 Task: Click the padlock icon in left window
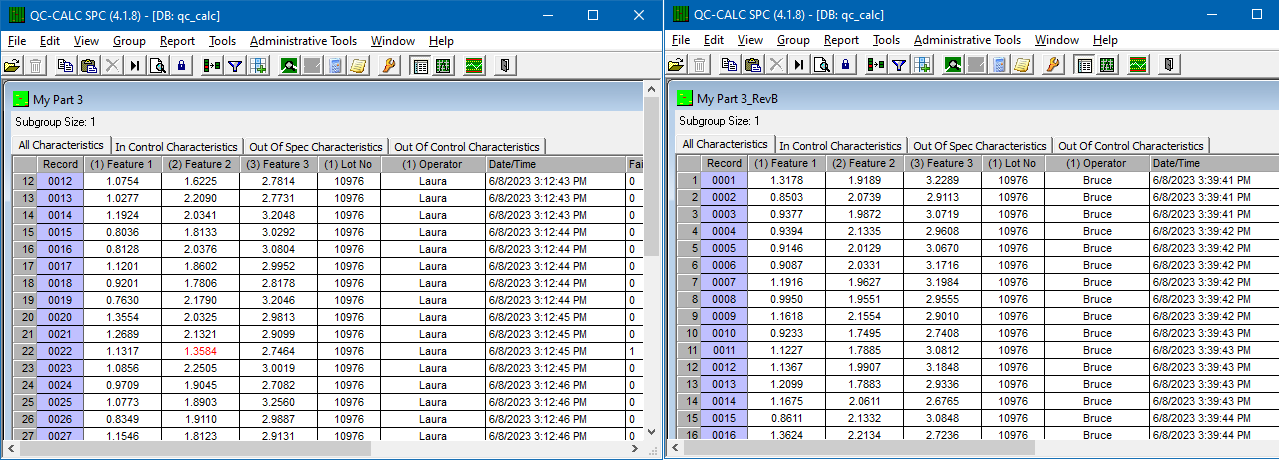tap(181, 65)
